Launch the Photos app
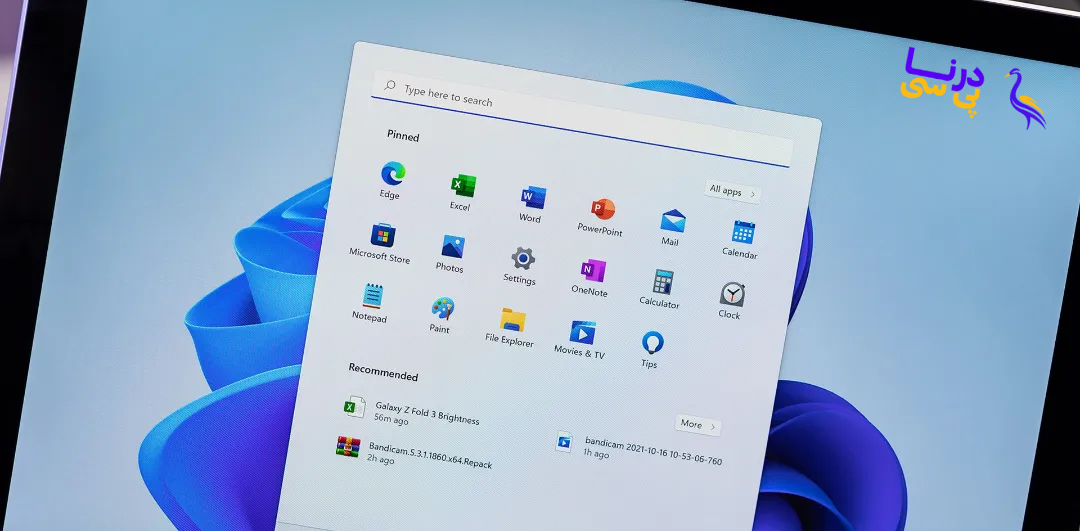The width and height of the screenshot is (1080, 531). (x=452, y=247)
